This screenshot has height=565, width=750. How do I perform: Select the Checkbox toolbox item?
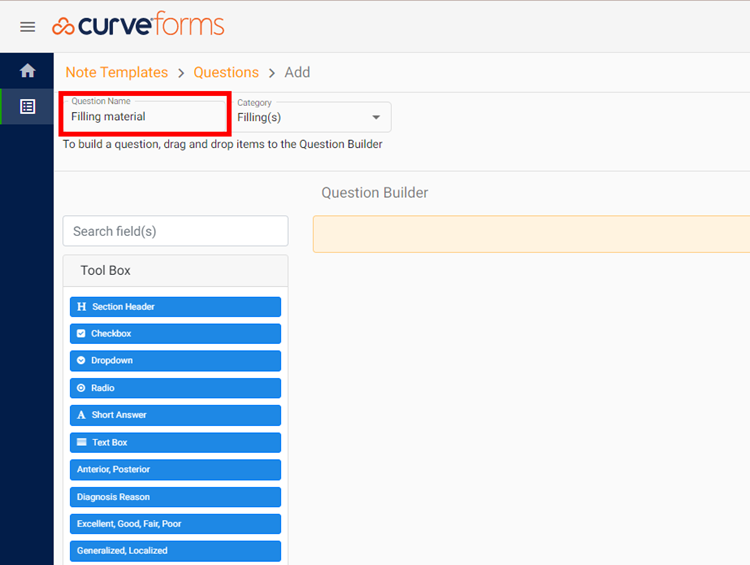(176, 333)
